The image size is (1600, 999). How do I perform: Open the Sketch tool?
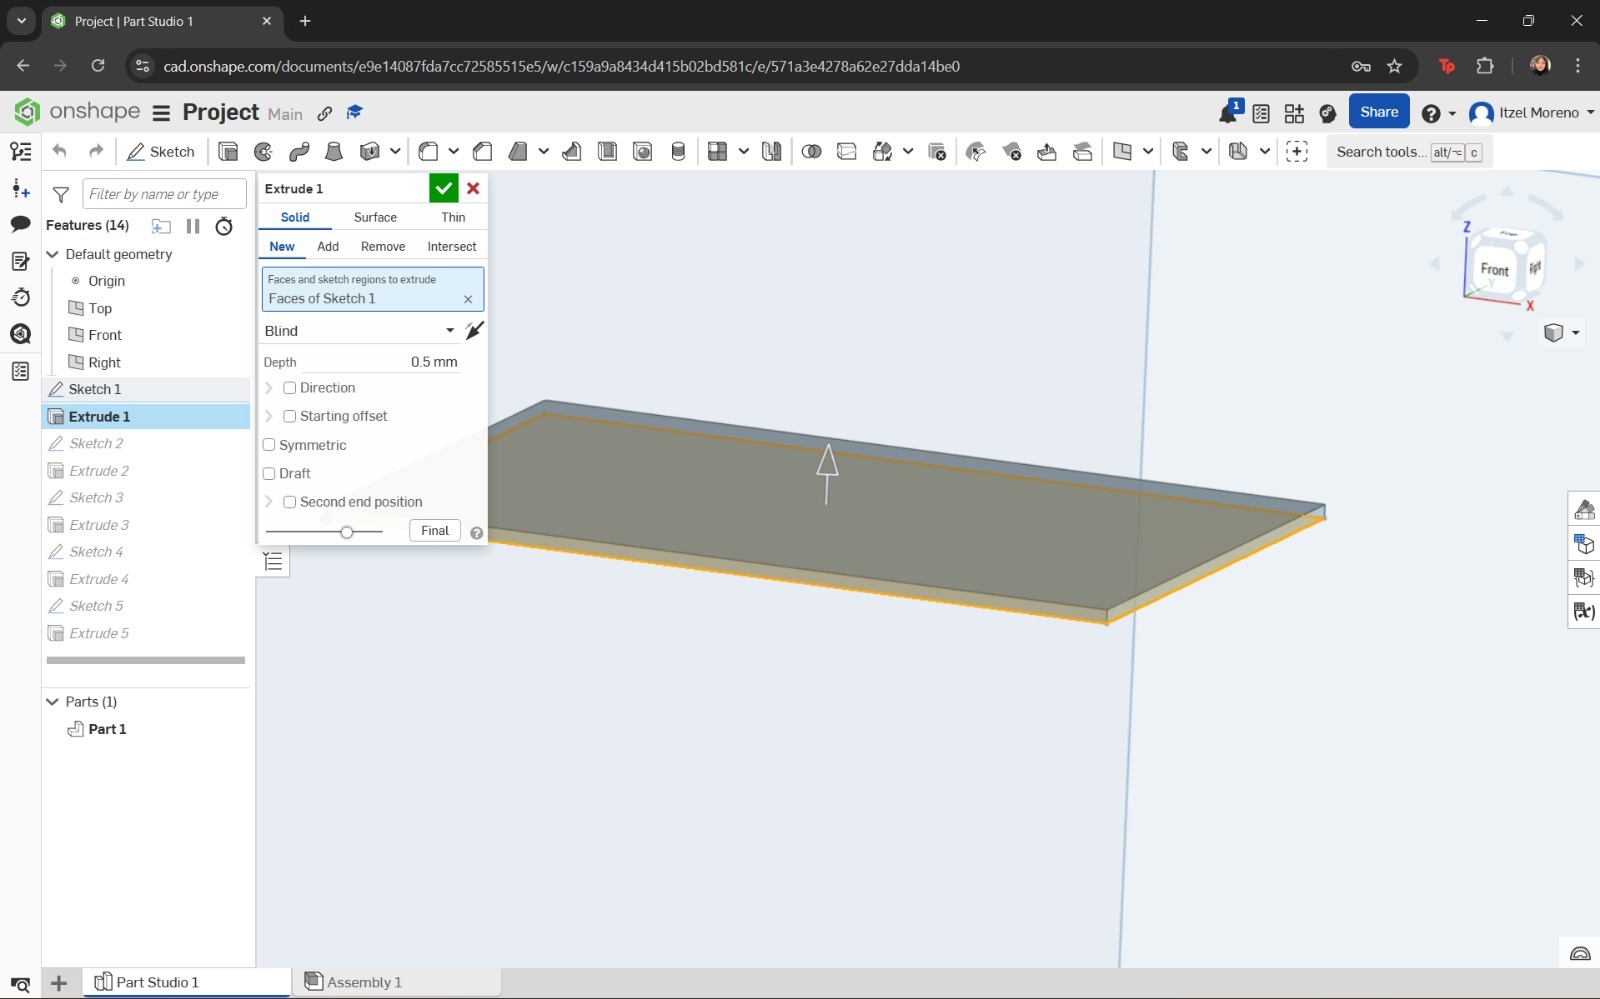[x=160, y=151]
